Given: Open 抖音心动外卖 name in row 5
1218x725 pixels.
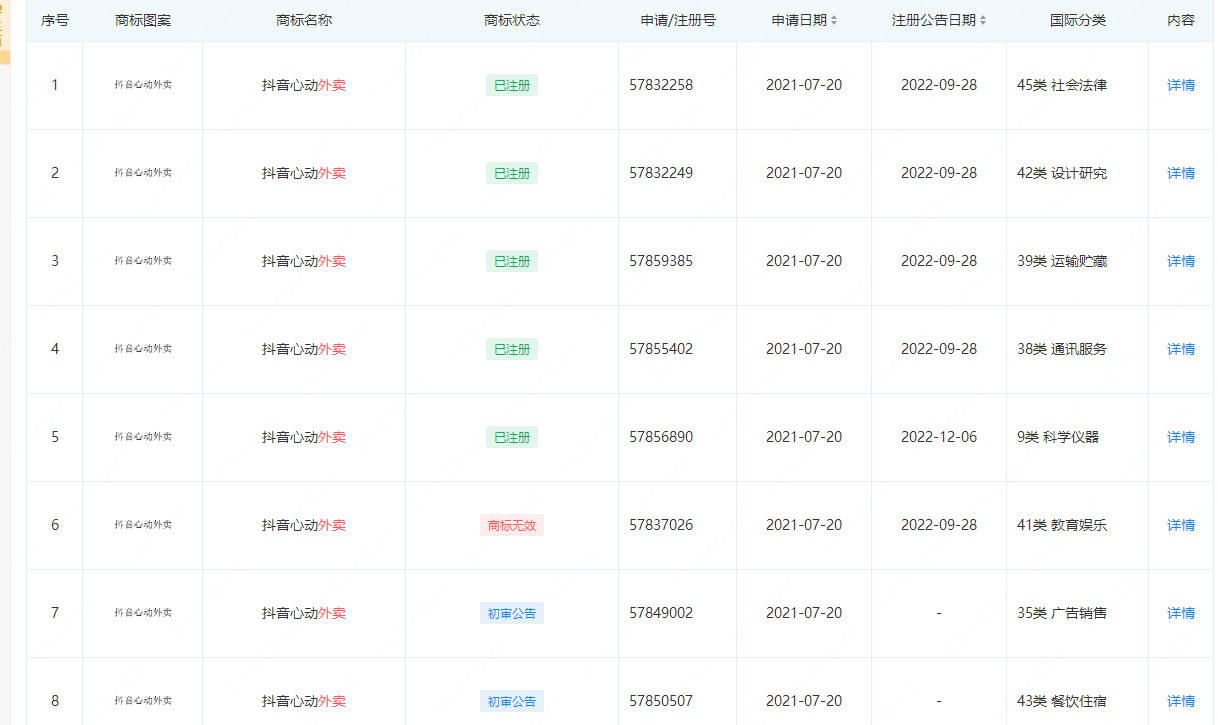Looking at the screenshot, I should tap(304, 437).
